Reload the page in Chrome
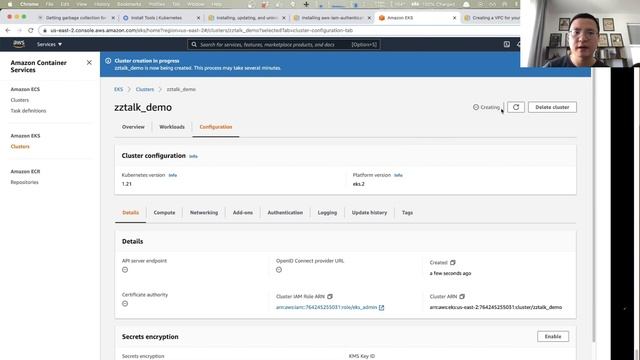Screen dimensions: 640x360 (x=31, y=30)
